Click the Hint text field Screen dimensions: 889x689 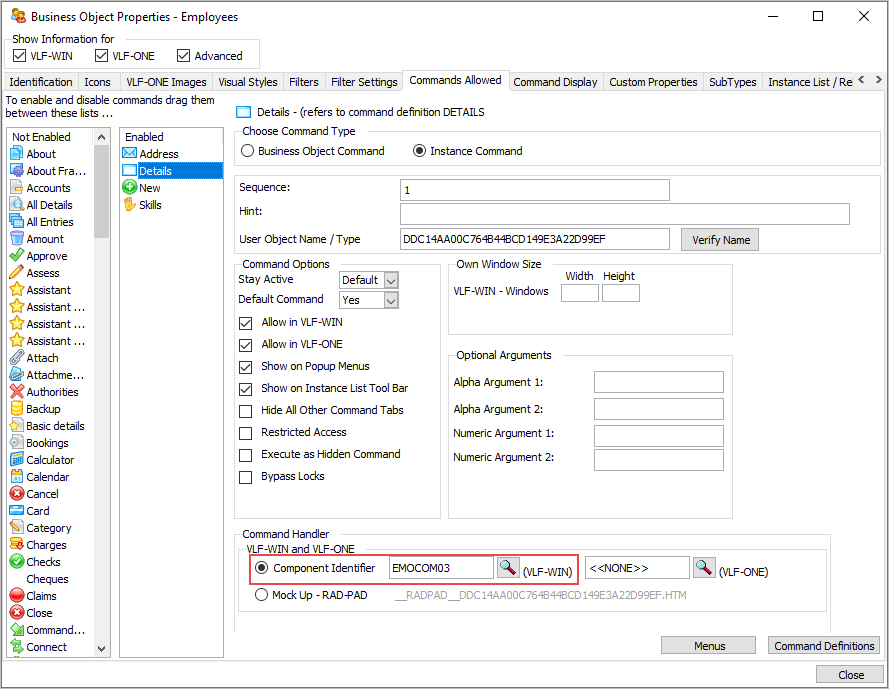[624, 214]
